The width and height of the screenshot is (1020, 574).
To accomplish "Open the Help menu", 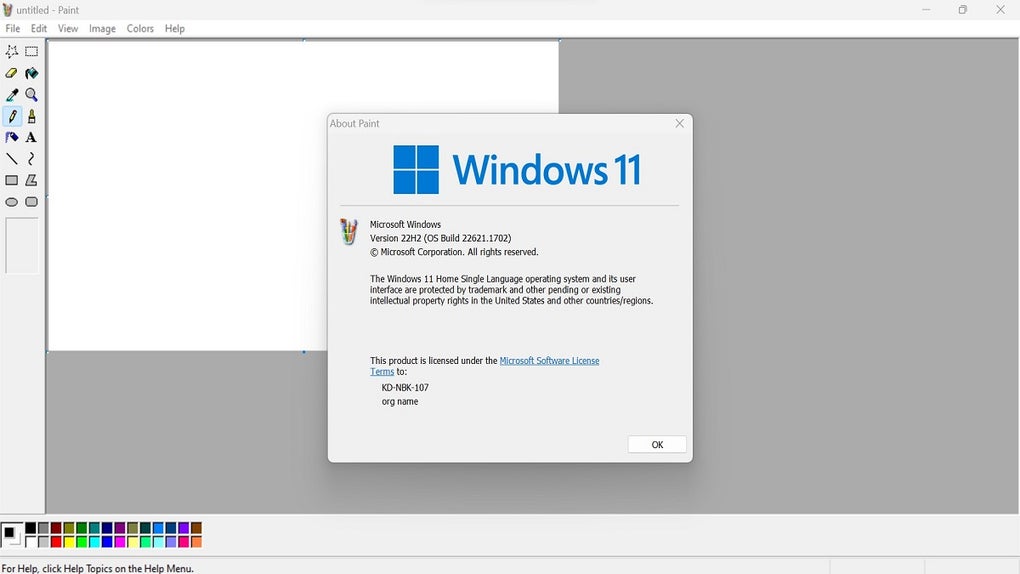I will [x=174, y=29].
